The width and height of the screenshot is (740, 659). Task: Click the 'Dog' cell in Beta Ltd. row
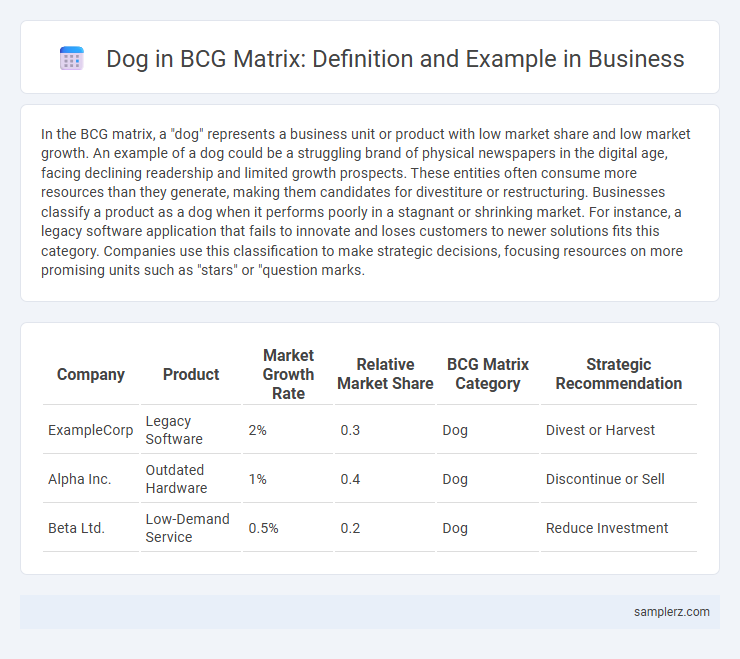tap(488, 528)
